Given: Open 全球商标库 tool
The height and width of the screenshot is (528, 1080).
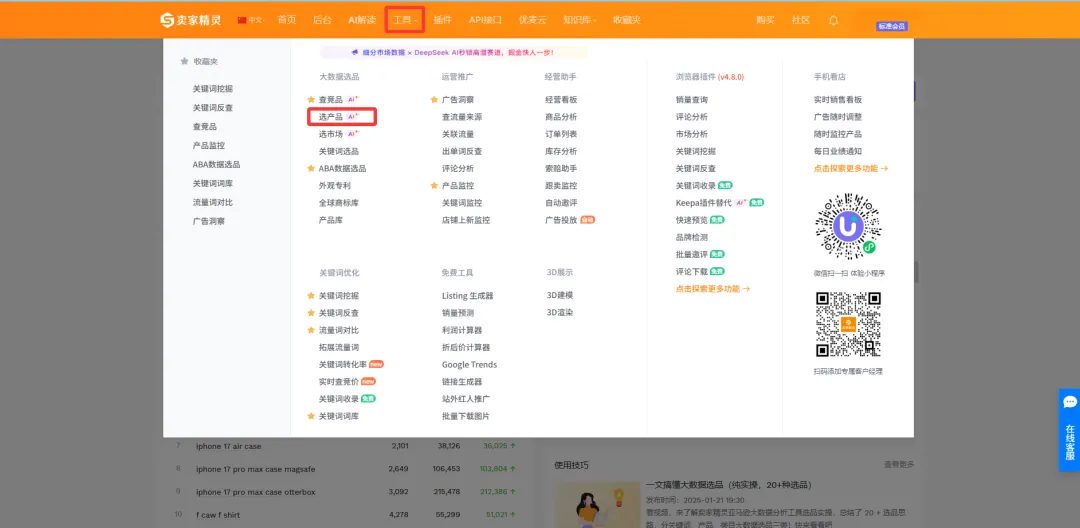Looking at the screenshot, I should 339,203.
